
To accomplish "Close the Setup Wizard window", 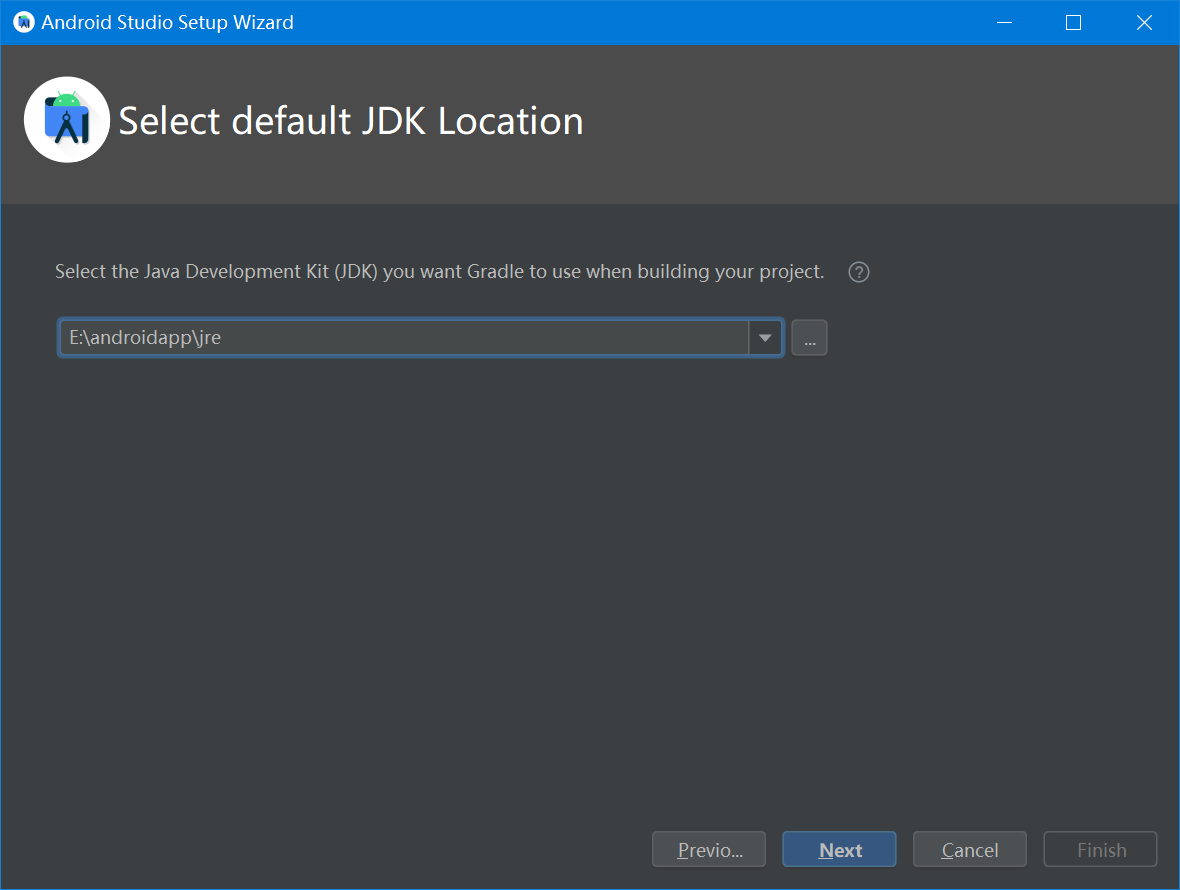I will [1144, 23].
